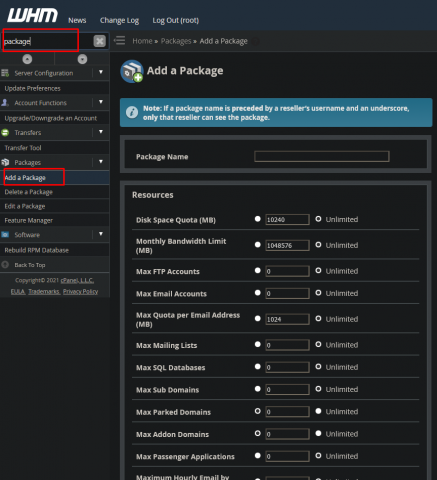This screenshot has width=437, height=480.
Task: Clear the sidebar search with X icon
Action: pos(99,41)
